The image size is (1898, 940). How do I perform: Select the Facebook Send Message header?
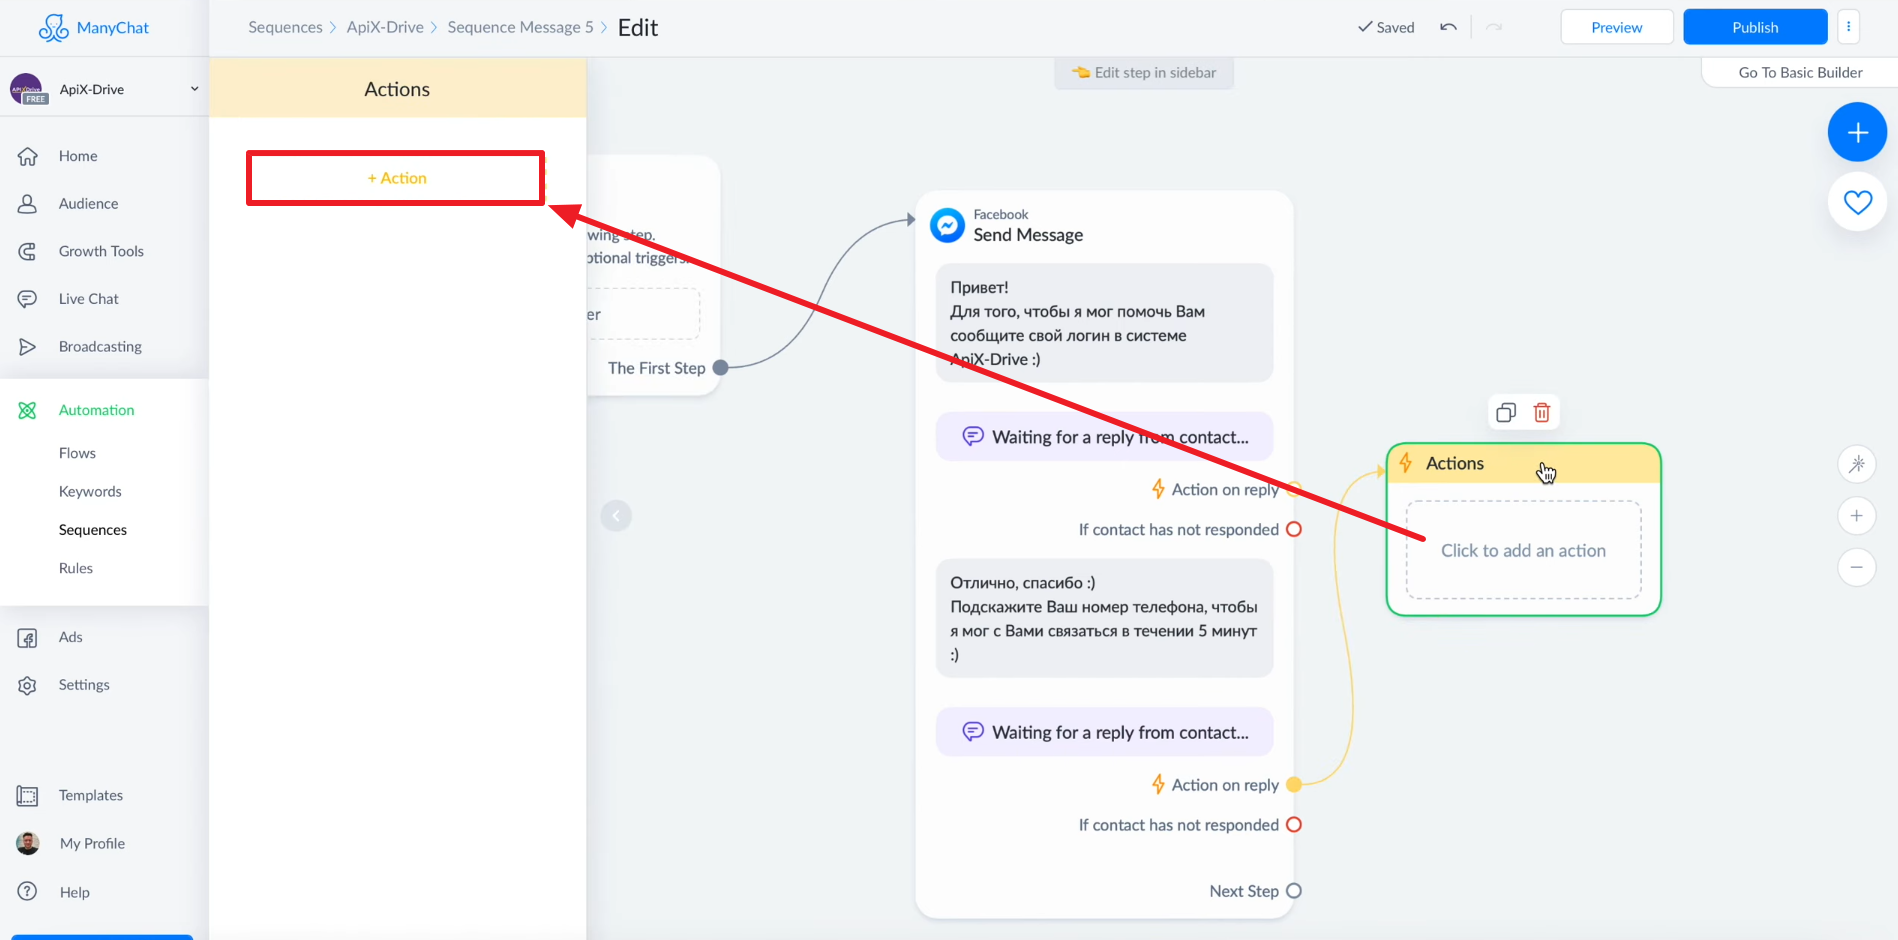click(x=1027, y=226)
